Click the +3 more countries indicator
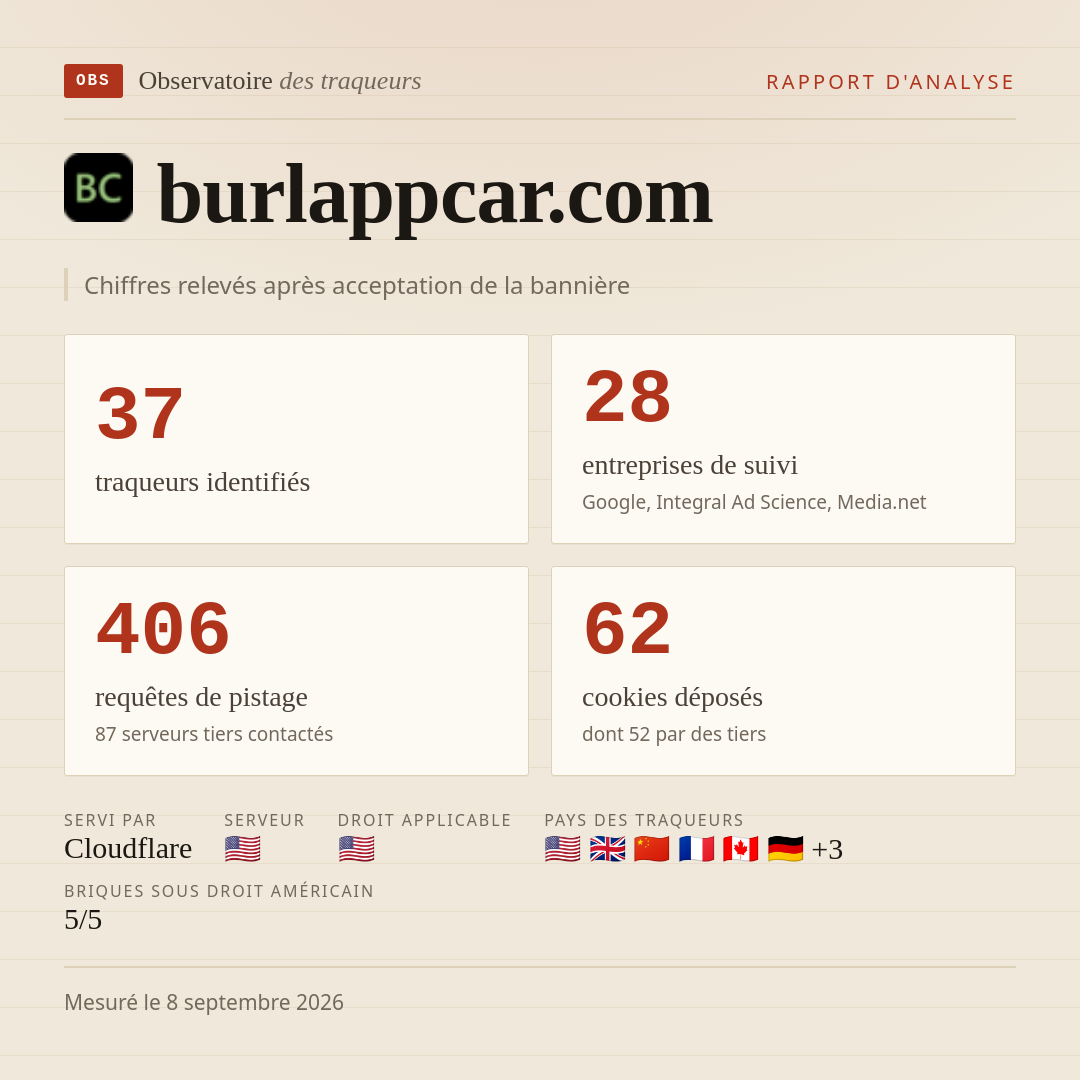Screen dimensions: 1080x1080 point(827,849)
